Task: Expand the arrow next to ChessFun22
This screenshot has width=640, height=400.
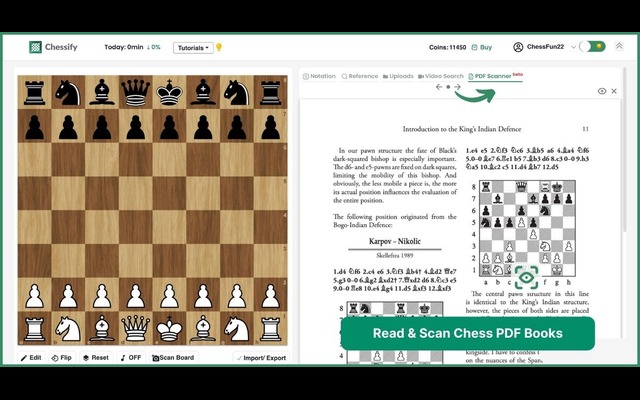Action: click(x=573, y=47)
